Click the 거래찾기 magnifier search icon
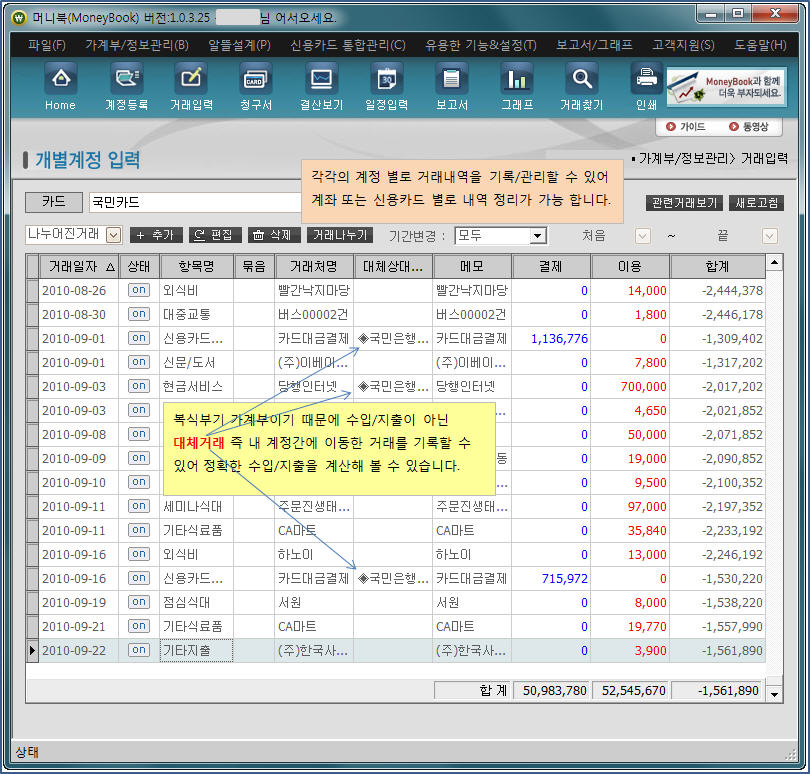The image size is (810, 774). point(581,80)
